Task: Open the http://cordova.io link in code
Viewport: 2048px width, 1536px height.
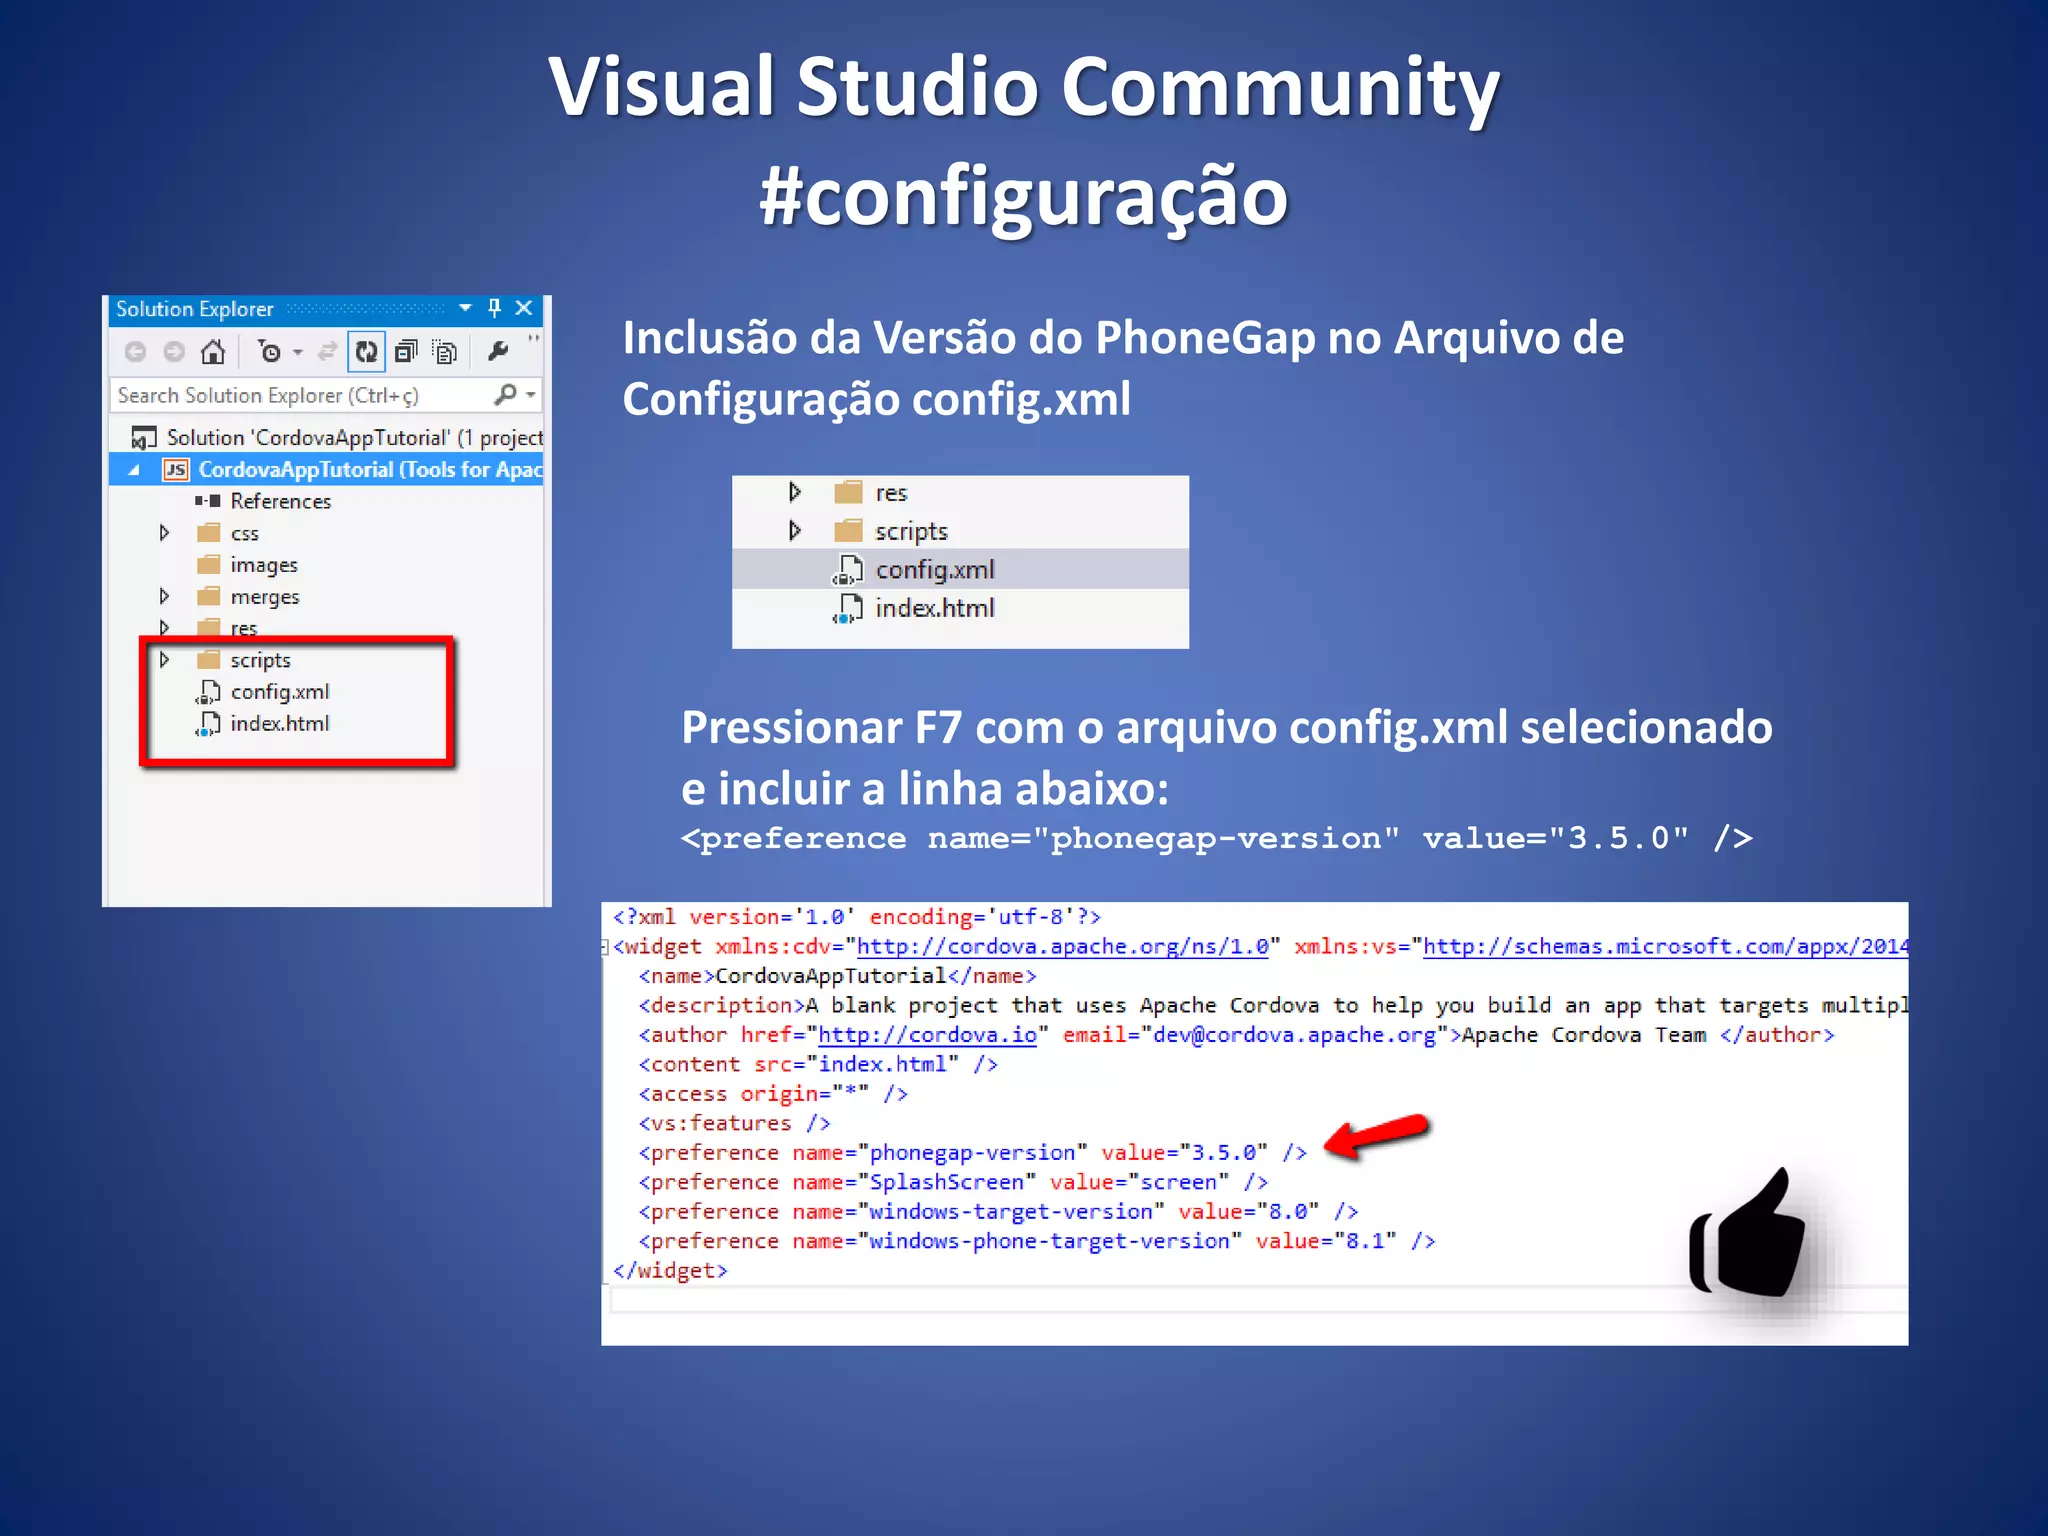Action: pos(927,1035)
